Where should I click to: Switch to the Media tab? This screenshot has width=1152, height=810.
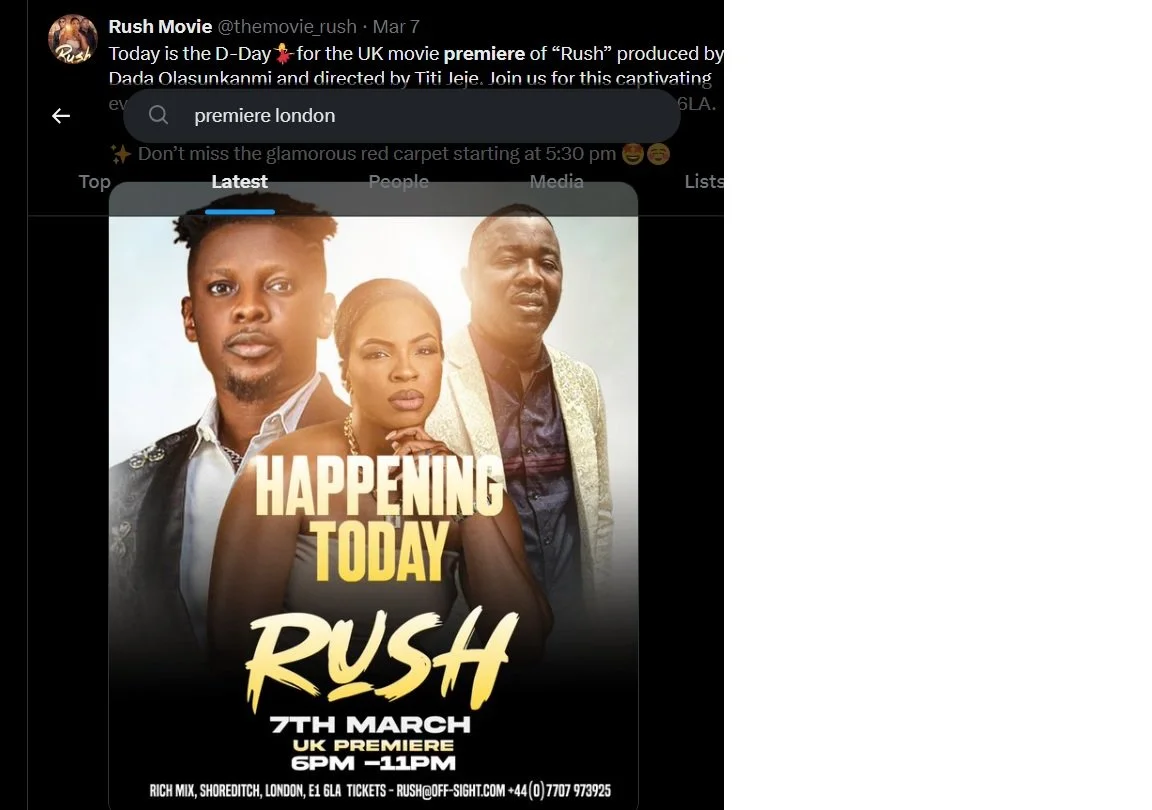click(x=556, y=182)
